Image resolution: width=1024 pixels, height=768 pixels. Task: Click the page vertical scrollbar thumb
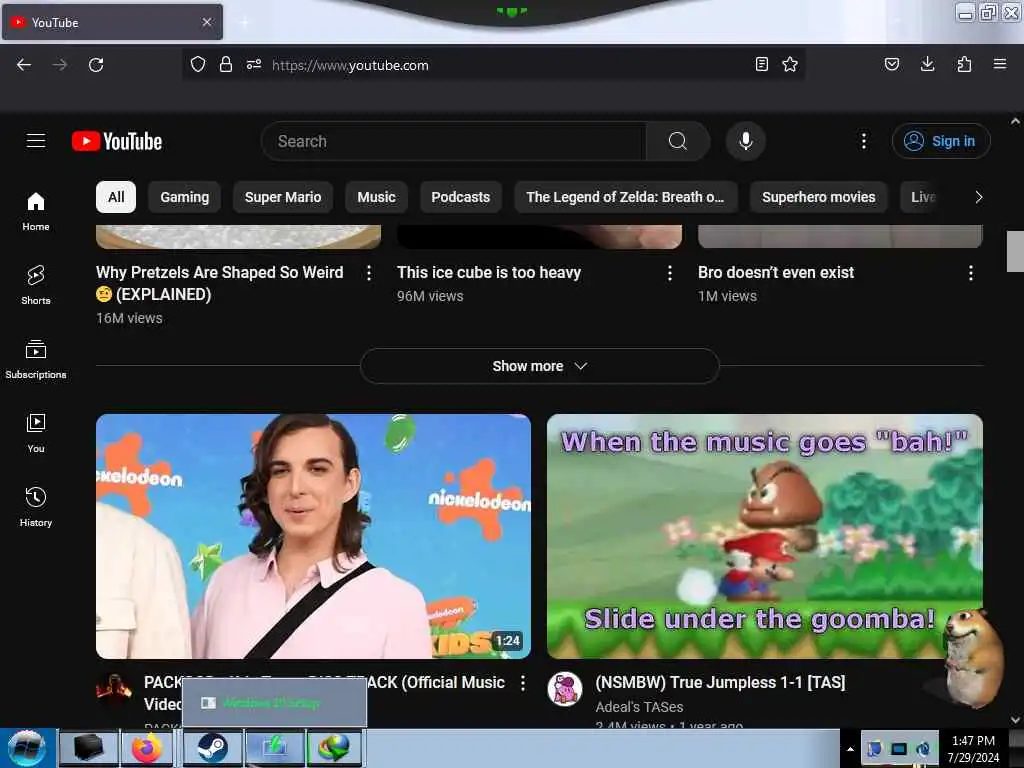pyautogui.click(x=1015, y=251)
